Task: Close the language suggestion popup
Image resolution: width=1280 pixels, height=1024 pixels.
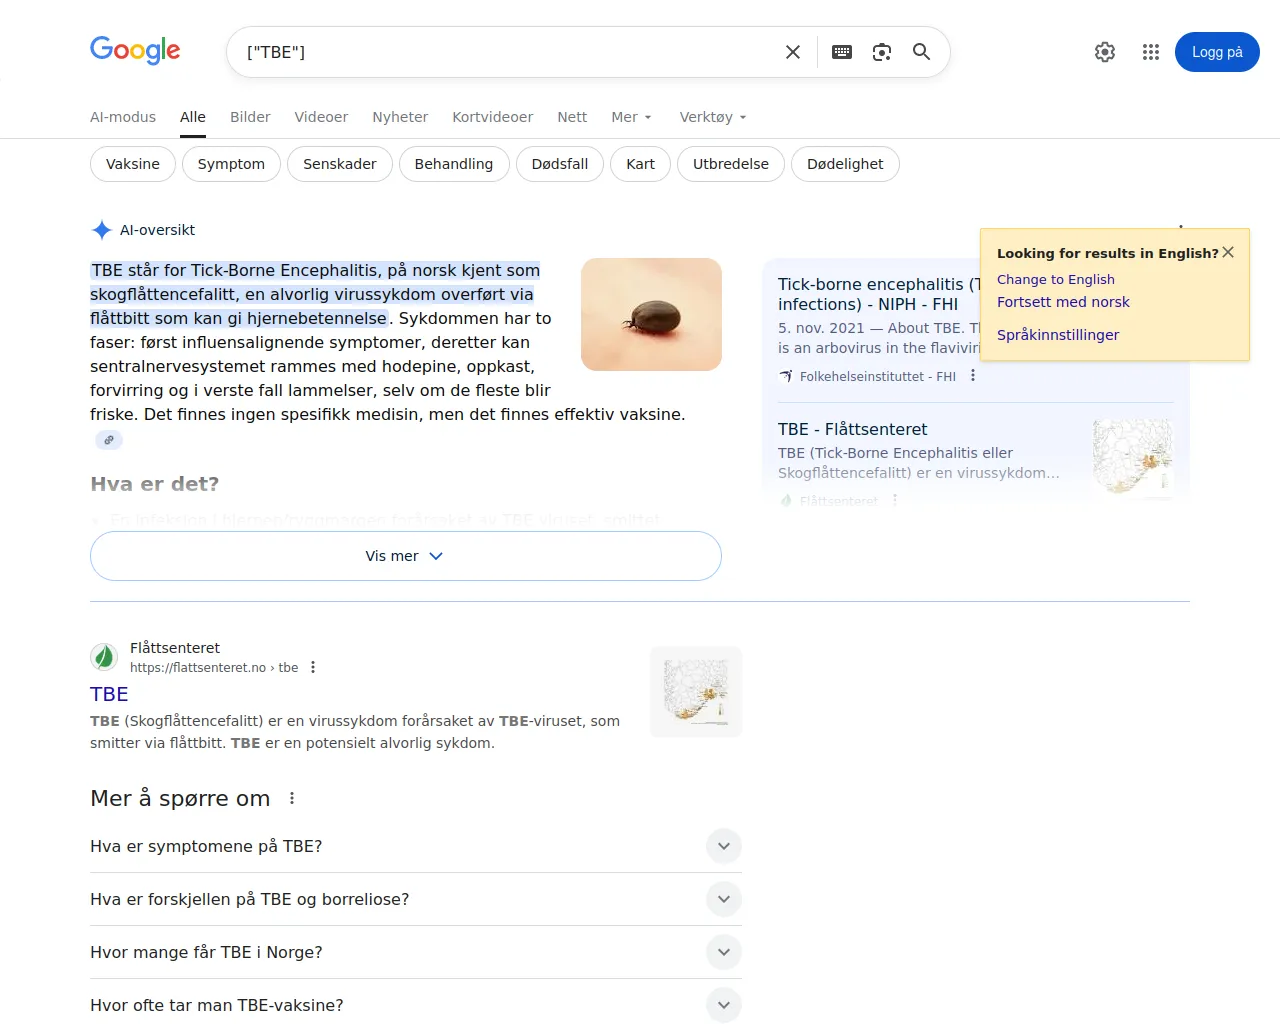Action: click(1228, 253)
